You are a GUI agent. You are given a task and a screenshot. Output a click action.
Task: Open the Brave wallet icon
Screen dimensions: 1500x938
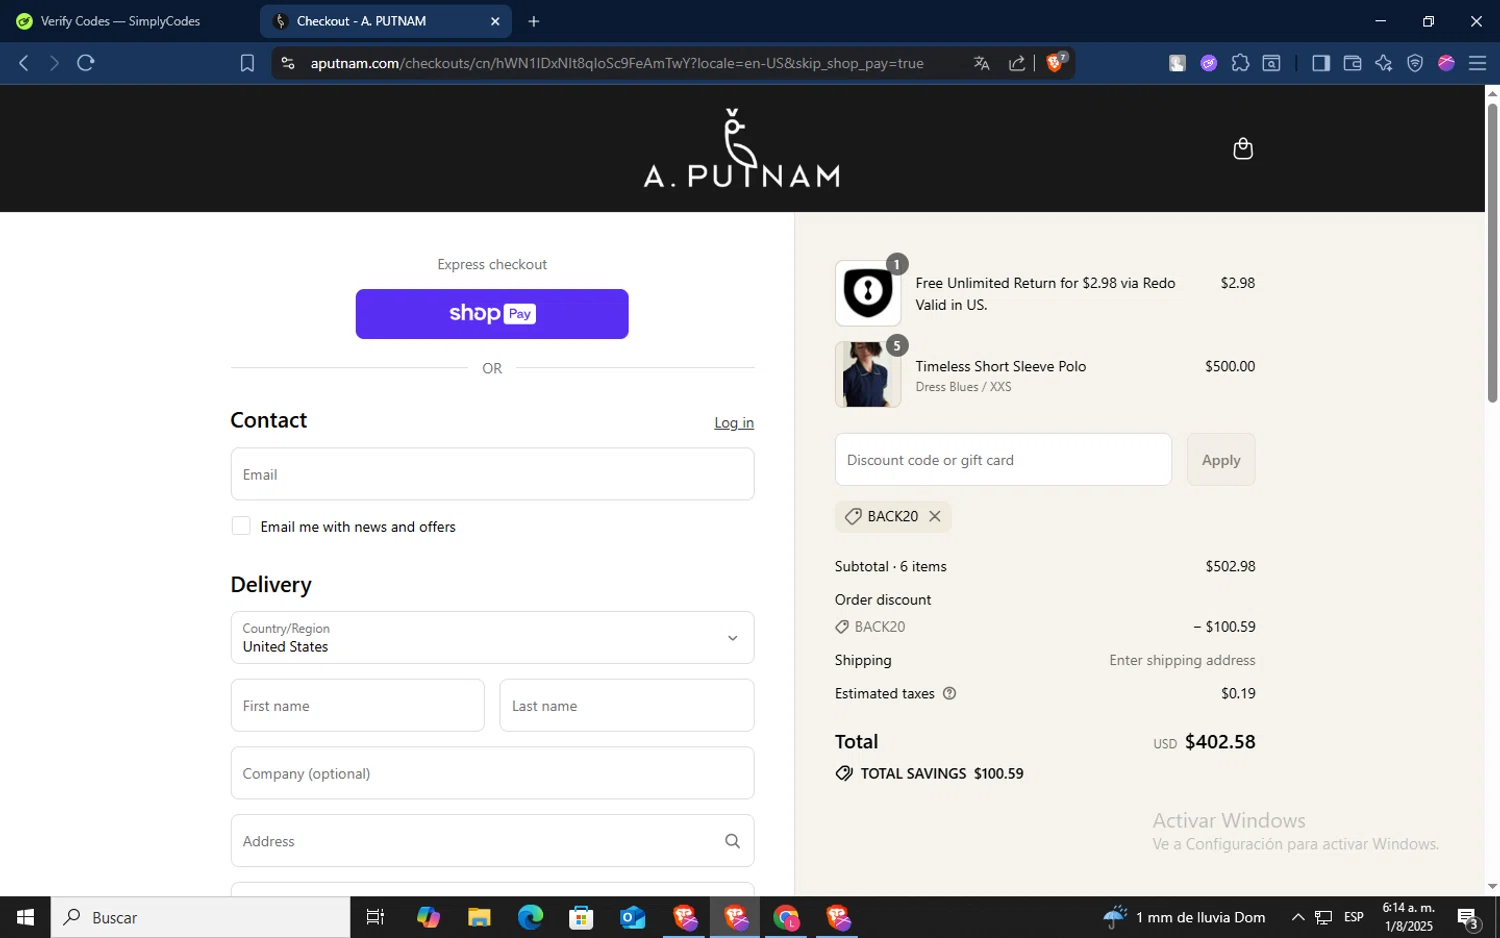click(1352, 63)
